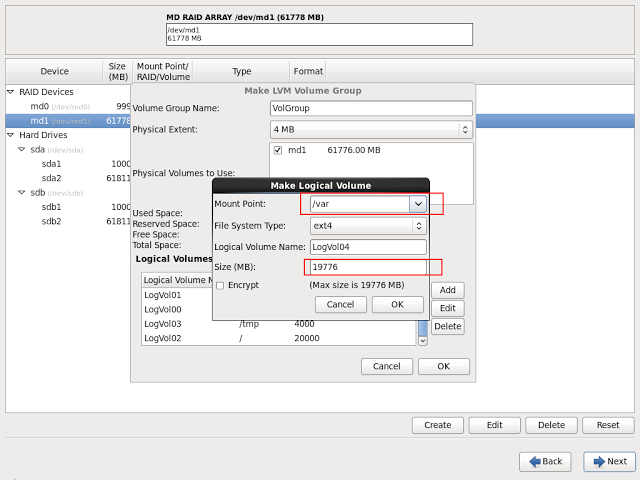Screen dimensions: 640x480
Task: Open the Mount Point dropdown
Action: pyautogui.click(x=419, y=204)
